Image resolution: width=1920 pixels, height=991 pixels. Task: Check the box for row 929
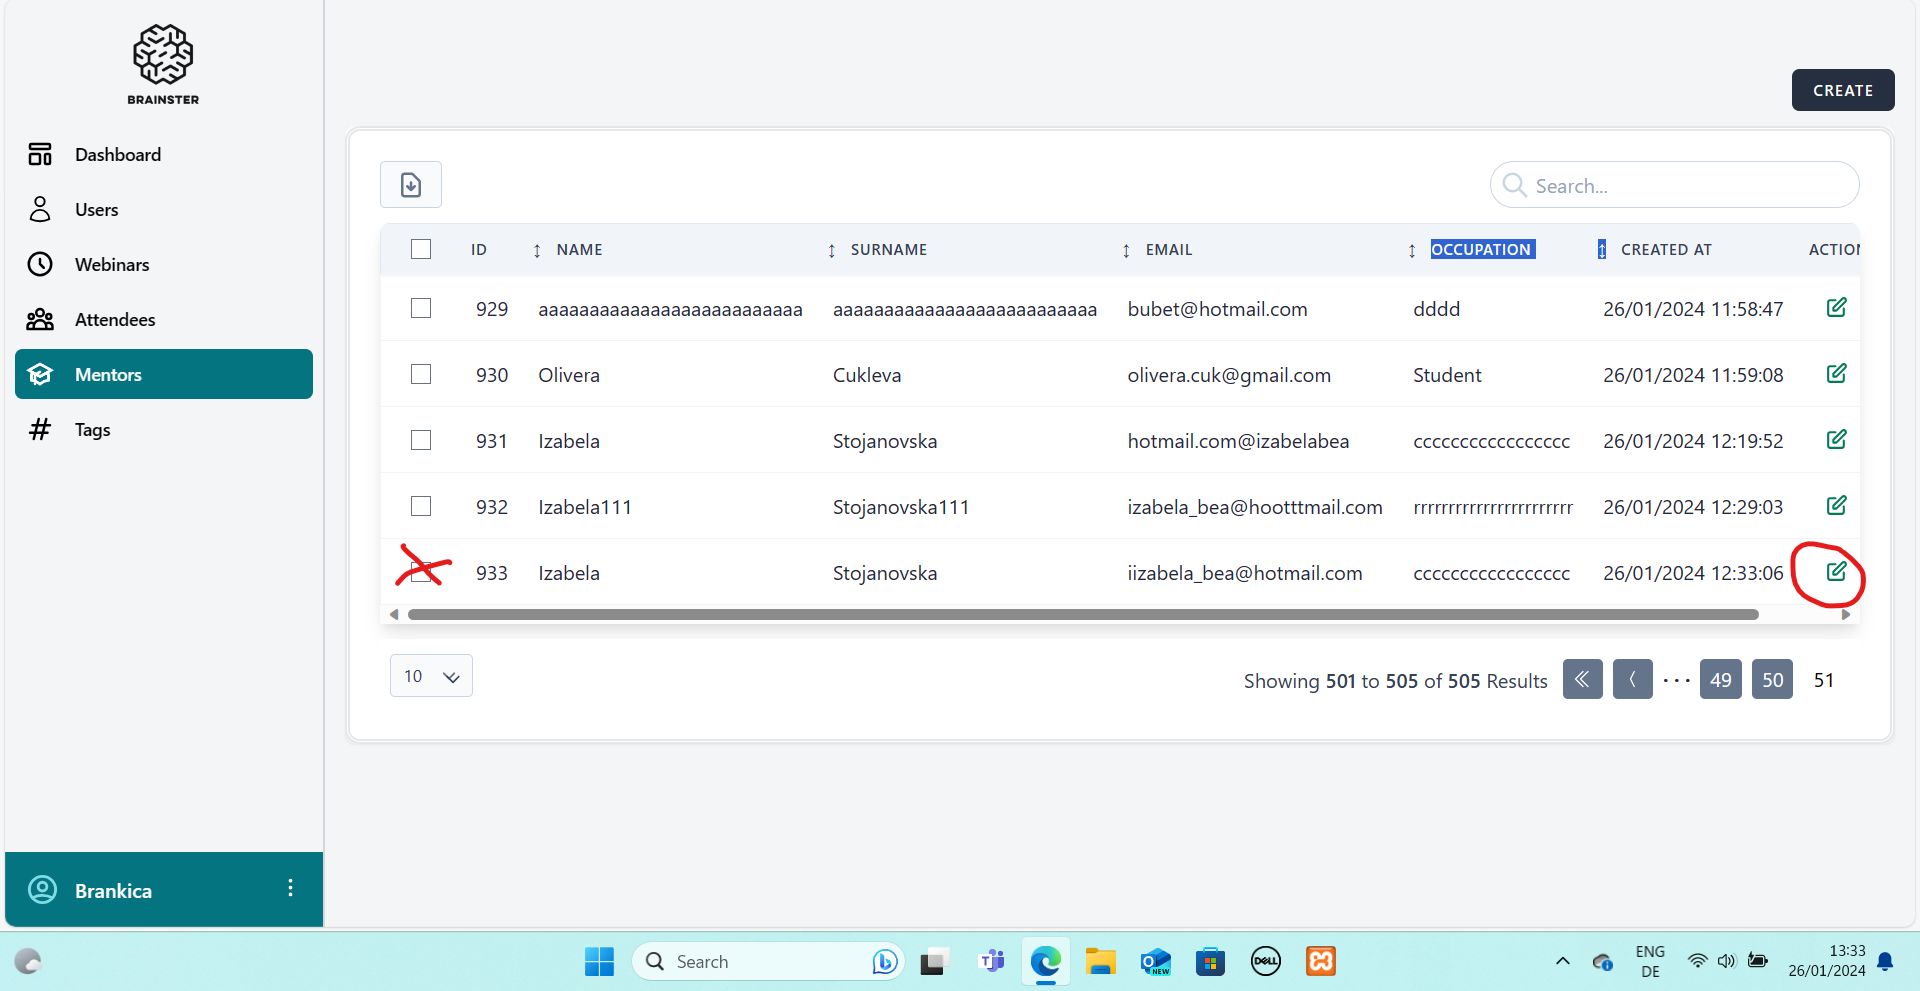421,308
